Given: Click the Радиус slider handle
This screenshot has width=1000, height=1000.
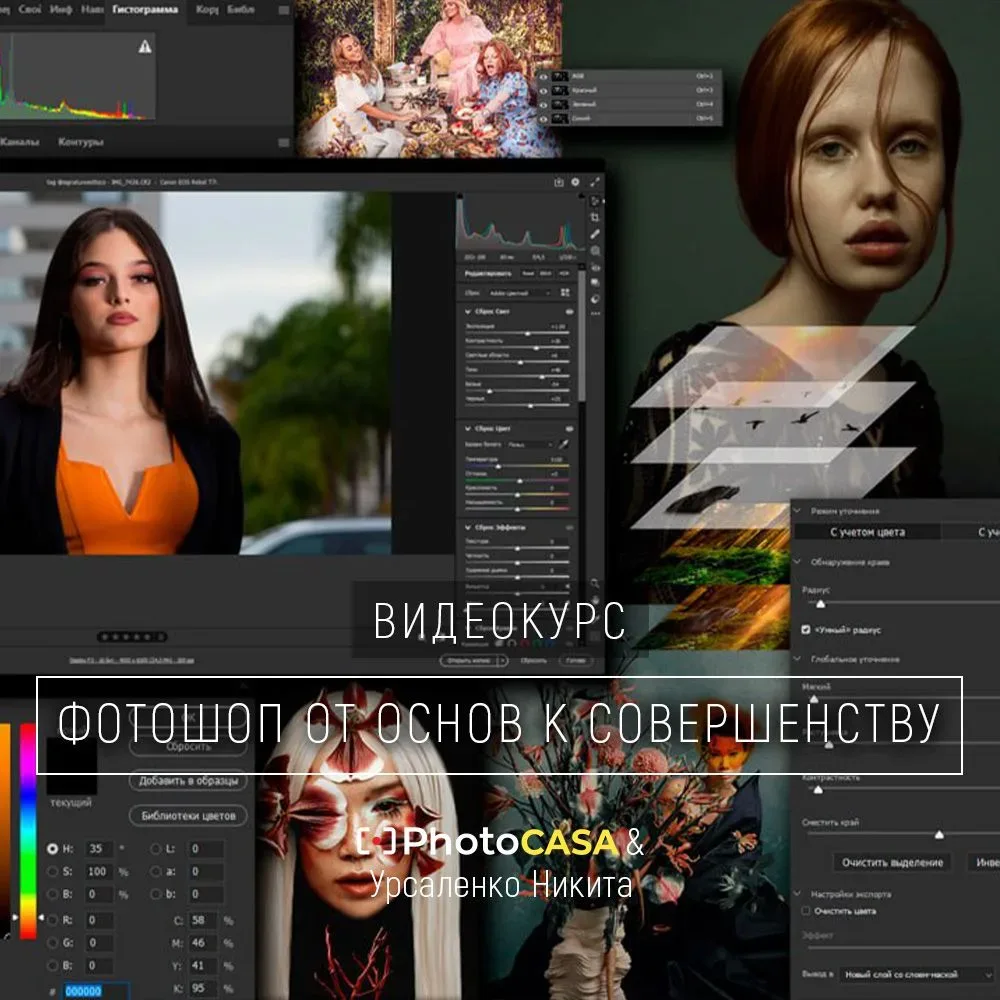Looking at the screenshot, I should coord(821,603).
